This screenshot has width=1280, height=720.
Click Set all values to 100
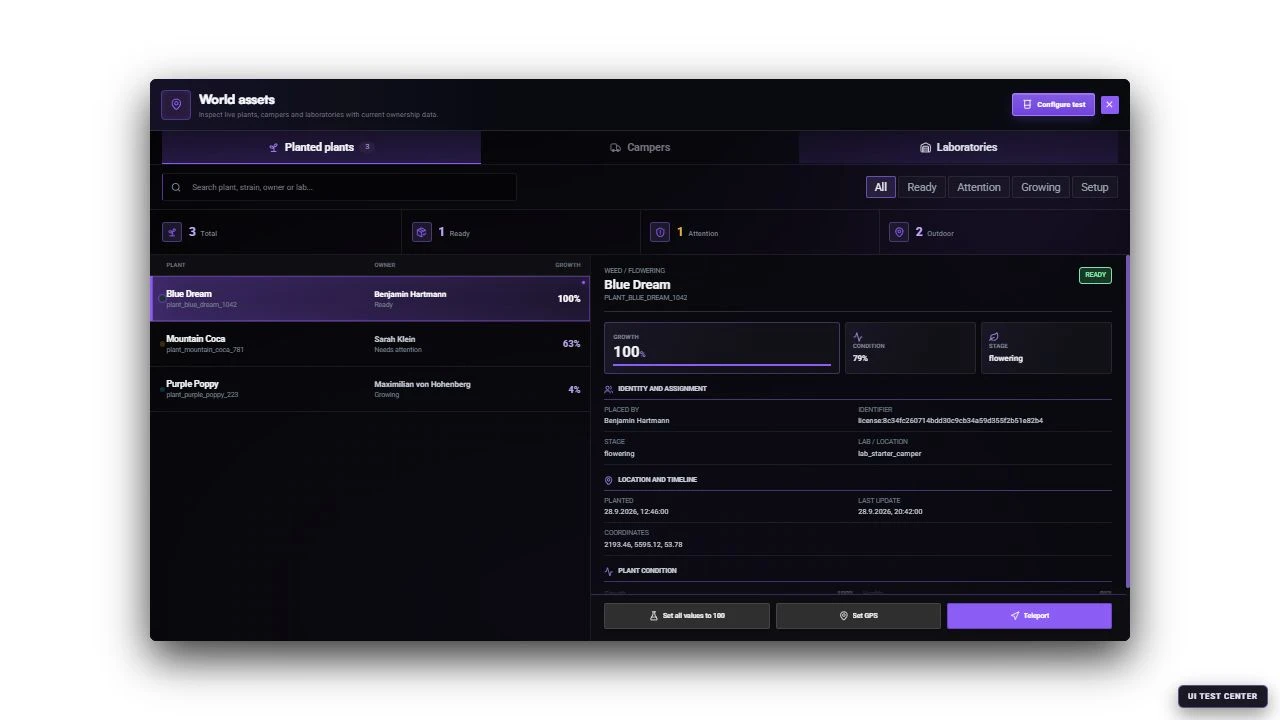click(687, 616)
